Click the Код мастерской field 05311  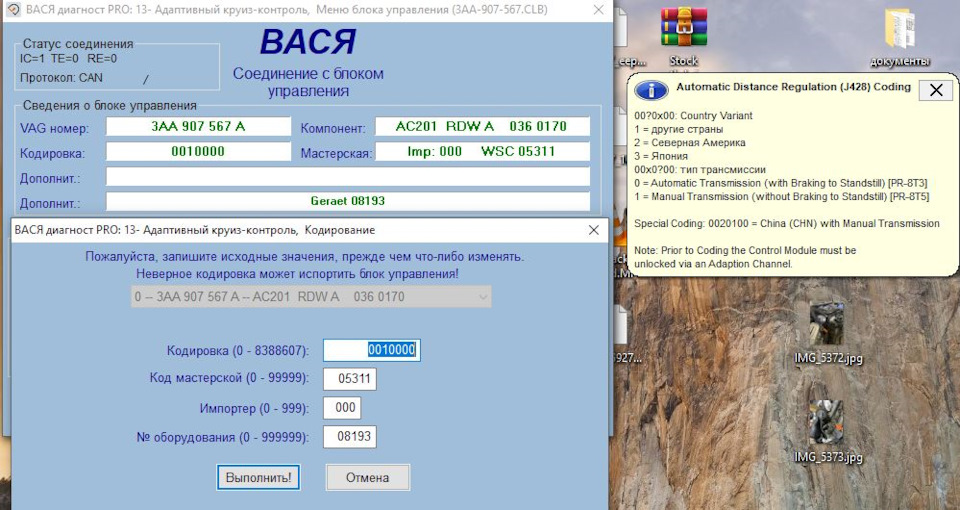[350, 378]
